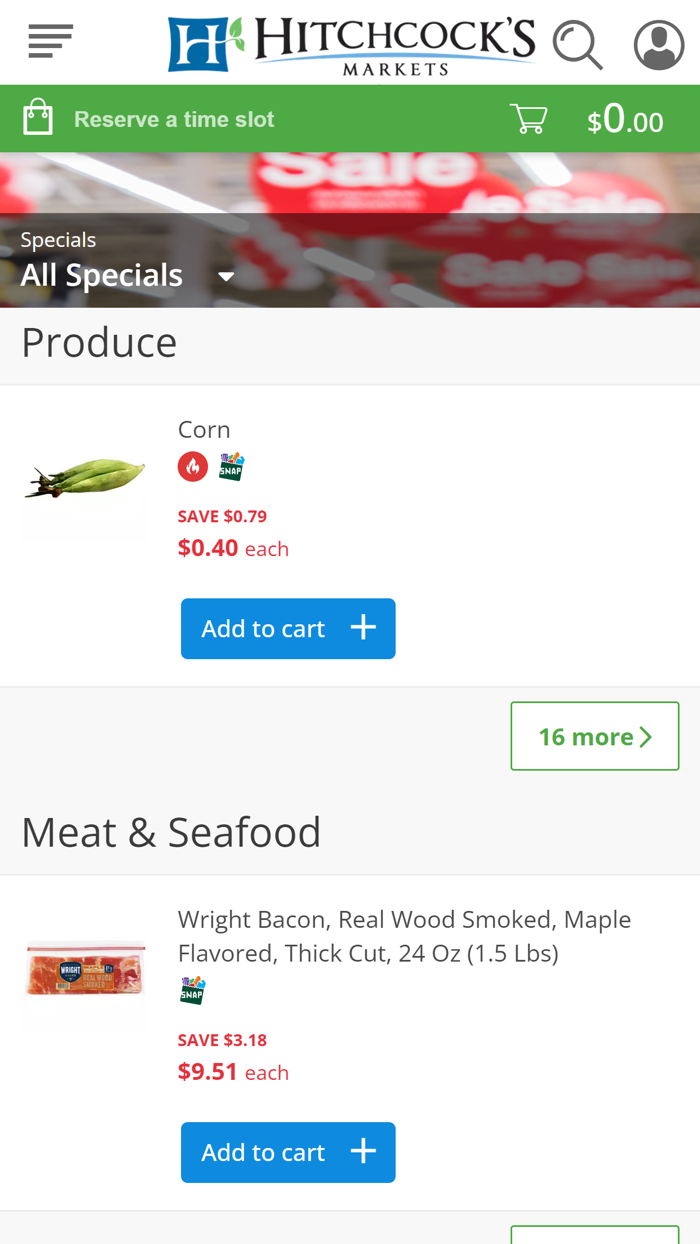This screenshot has height=1244, width=700.
Task: Go to Hitchcock's Markets home logo
Action: pos(351,44)
